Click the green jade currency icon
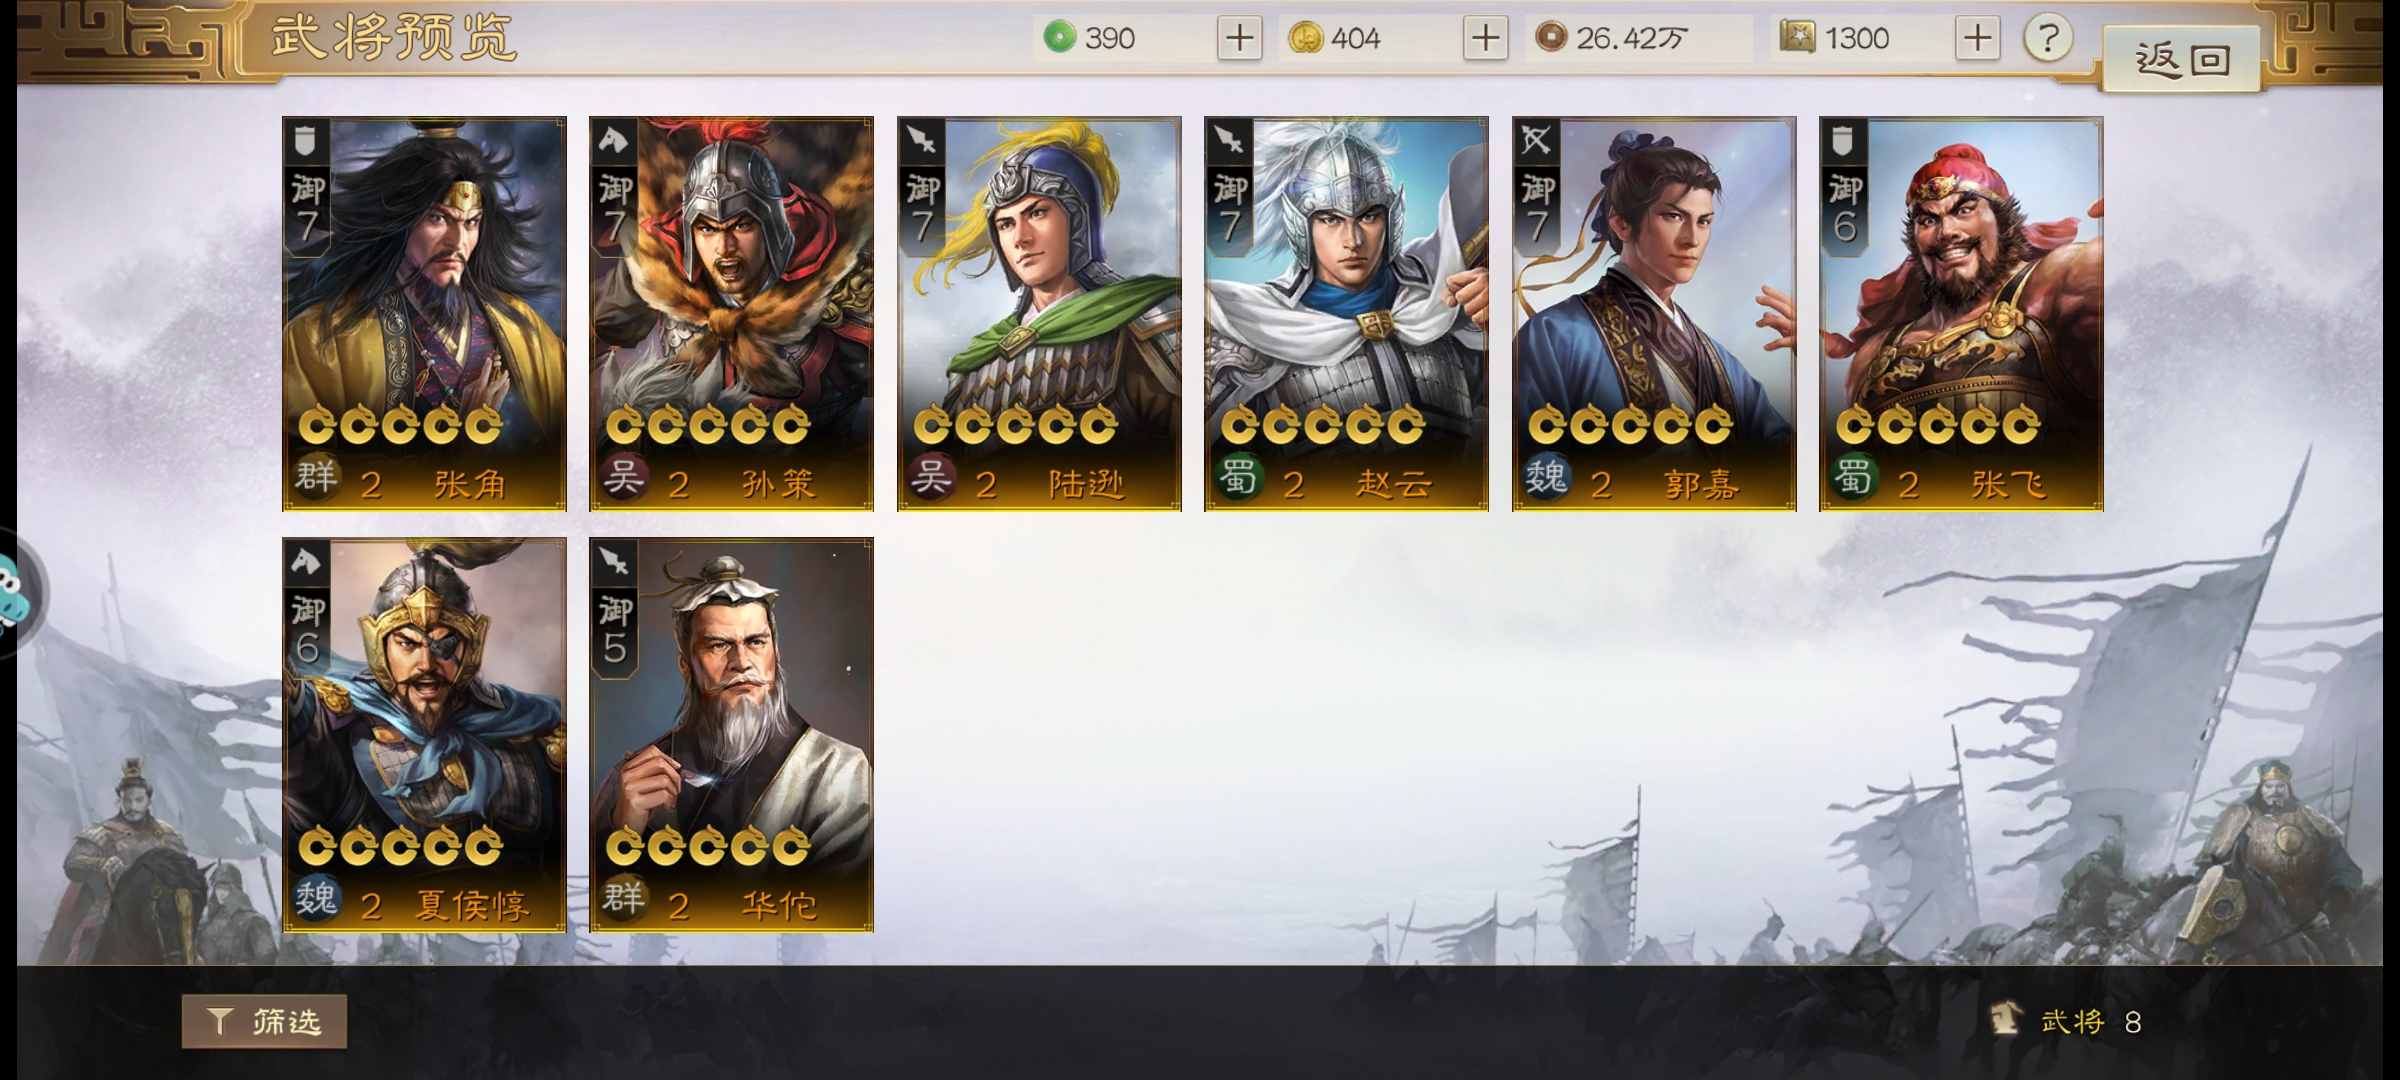Image resolution: width=2400 pixels, height=1080 pixels. (1059, 38)
